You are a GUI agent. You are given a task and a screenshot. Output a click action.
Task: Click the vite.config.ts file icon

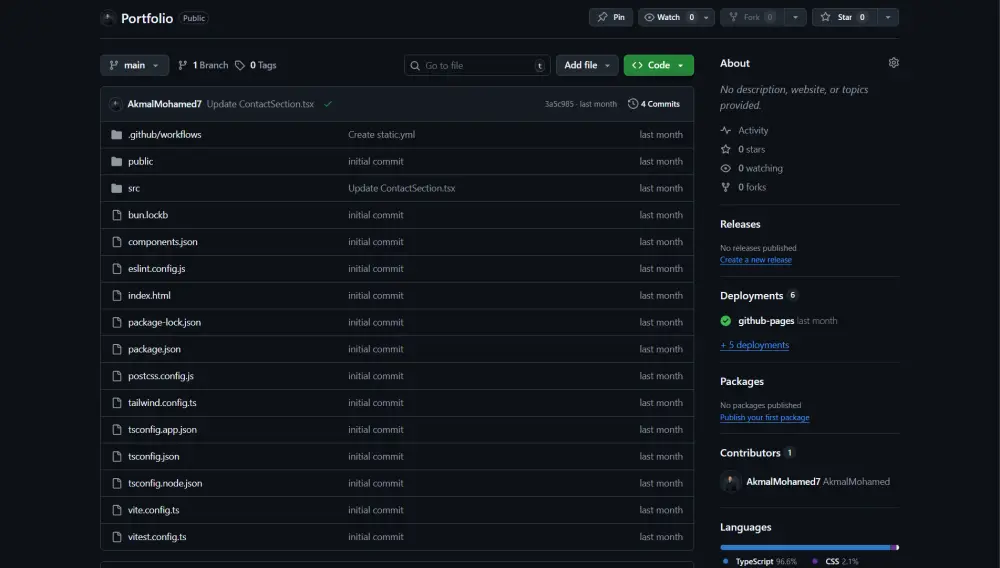tap(117, 510)
